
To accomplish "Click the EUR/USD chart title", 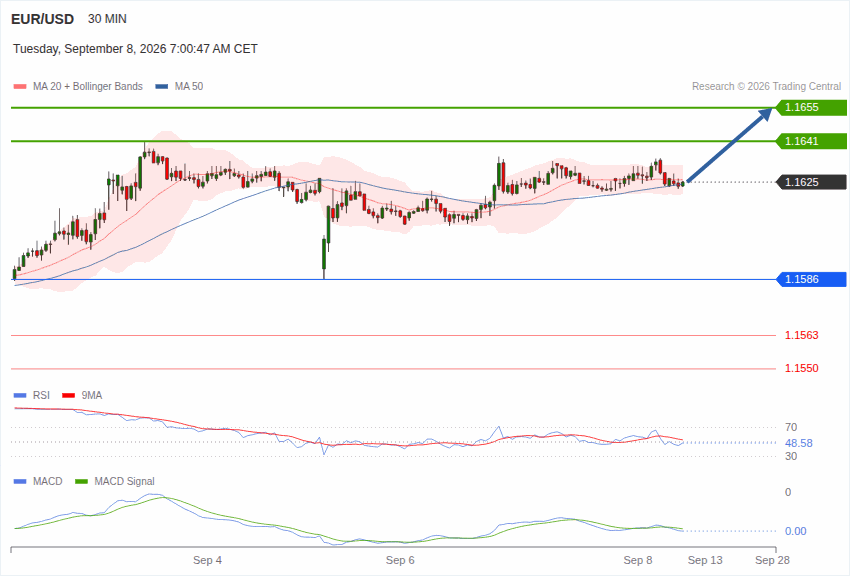I will (x=42, y=20).
